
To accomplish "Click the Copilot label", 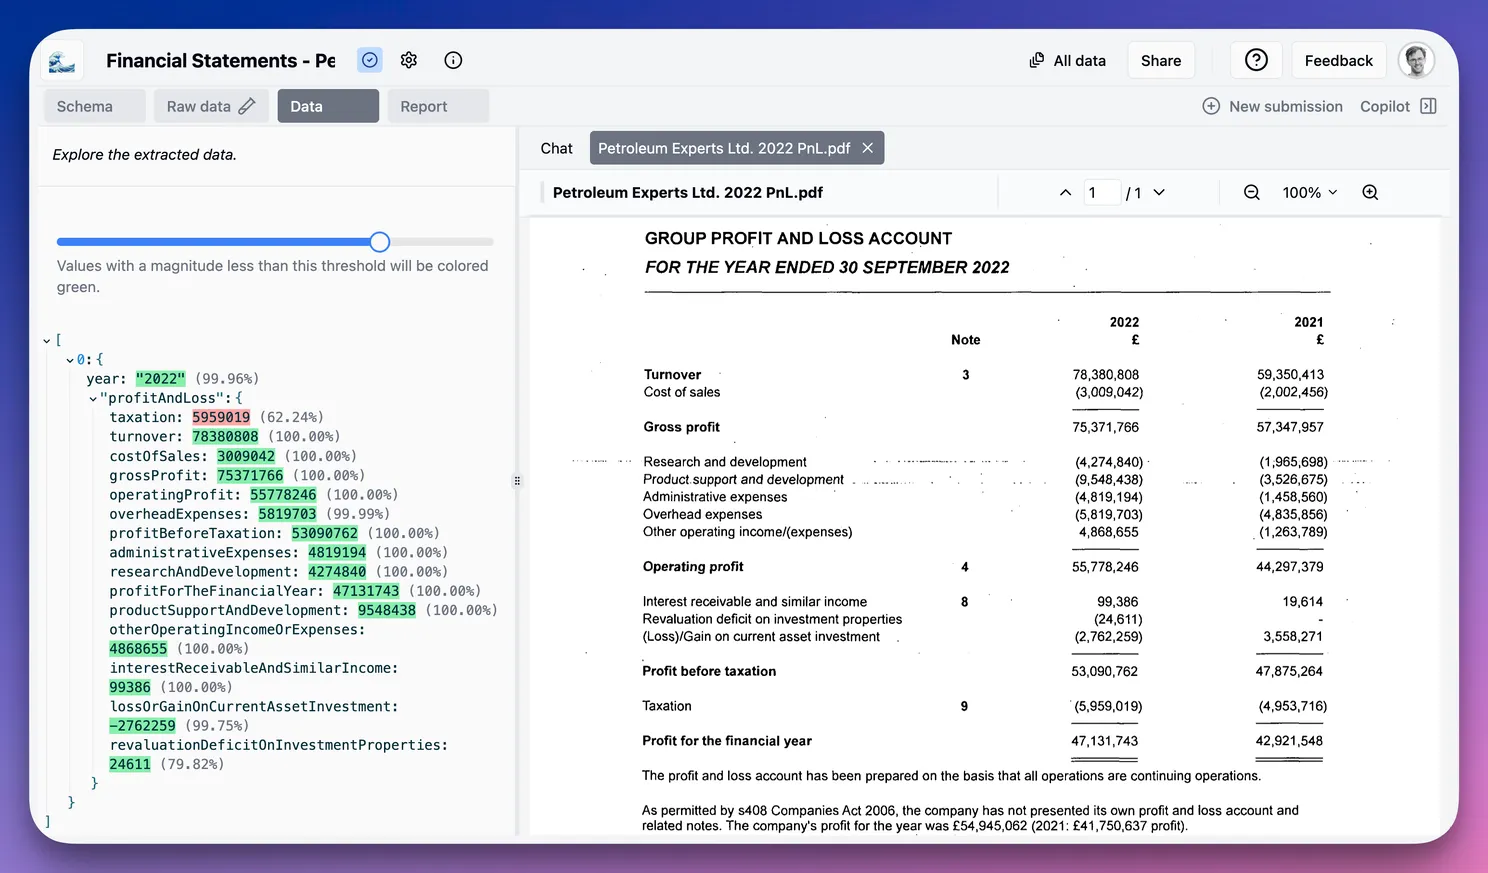I will (1384, 106).
